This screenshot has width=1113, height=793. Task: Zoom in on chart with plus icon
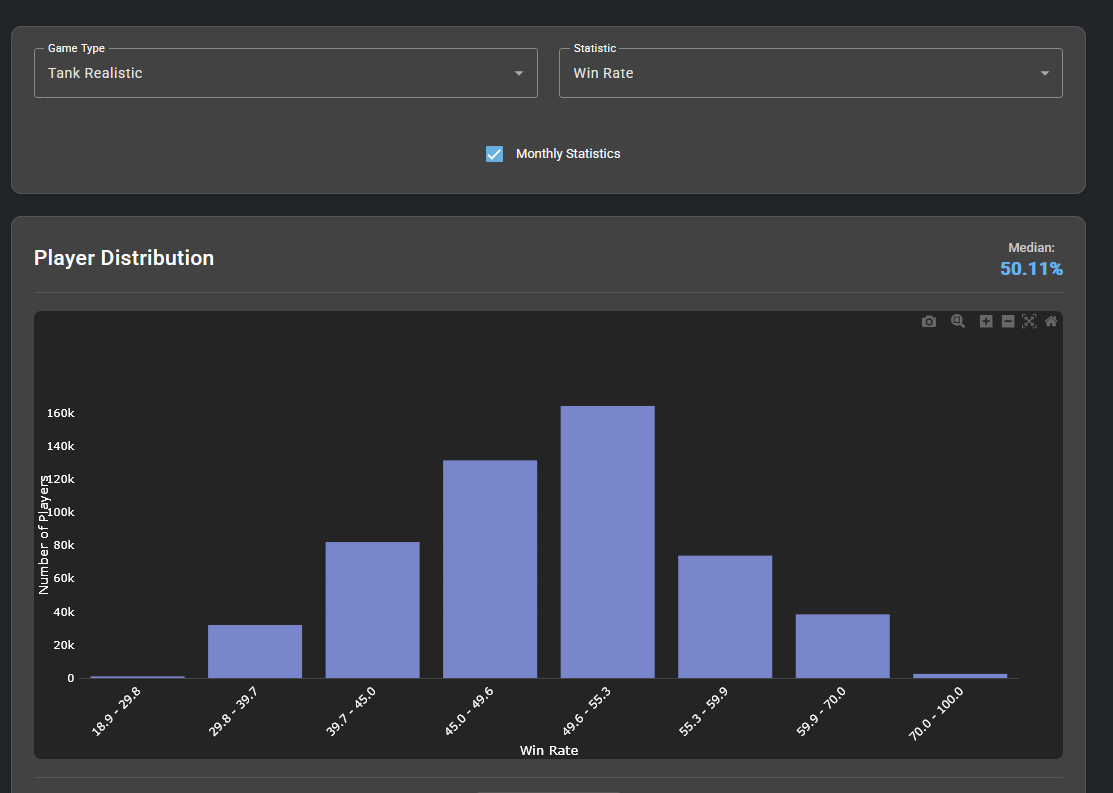(x=986, y=321)
